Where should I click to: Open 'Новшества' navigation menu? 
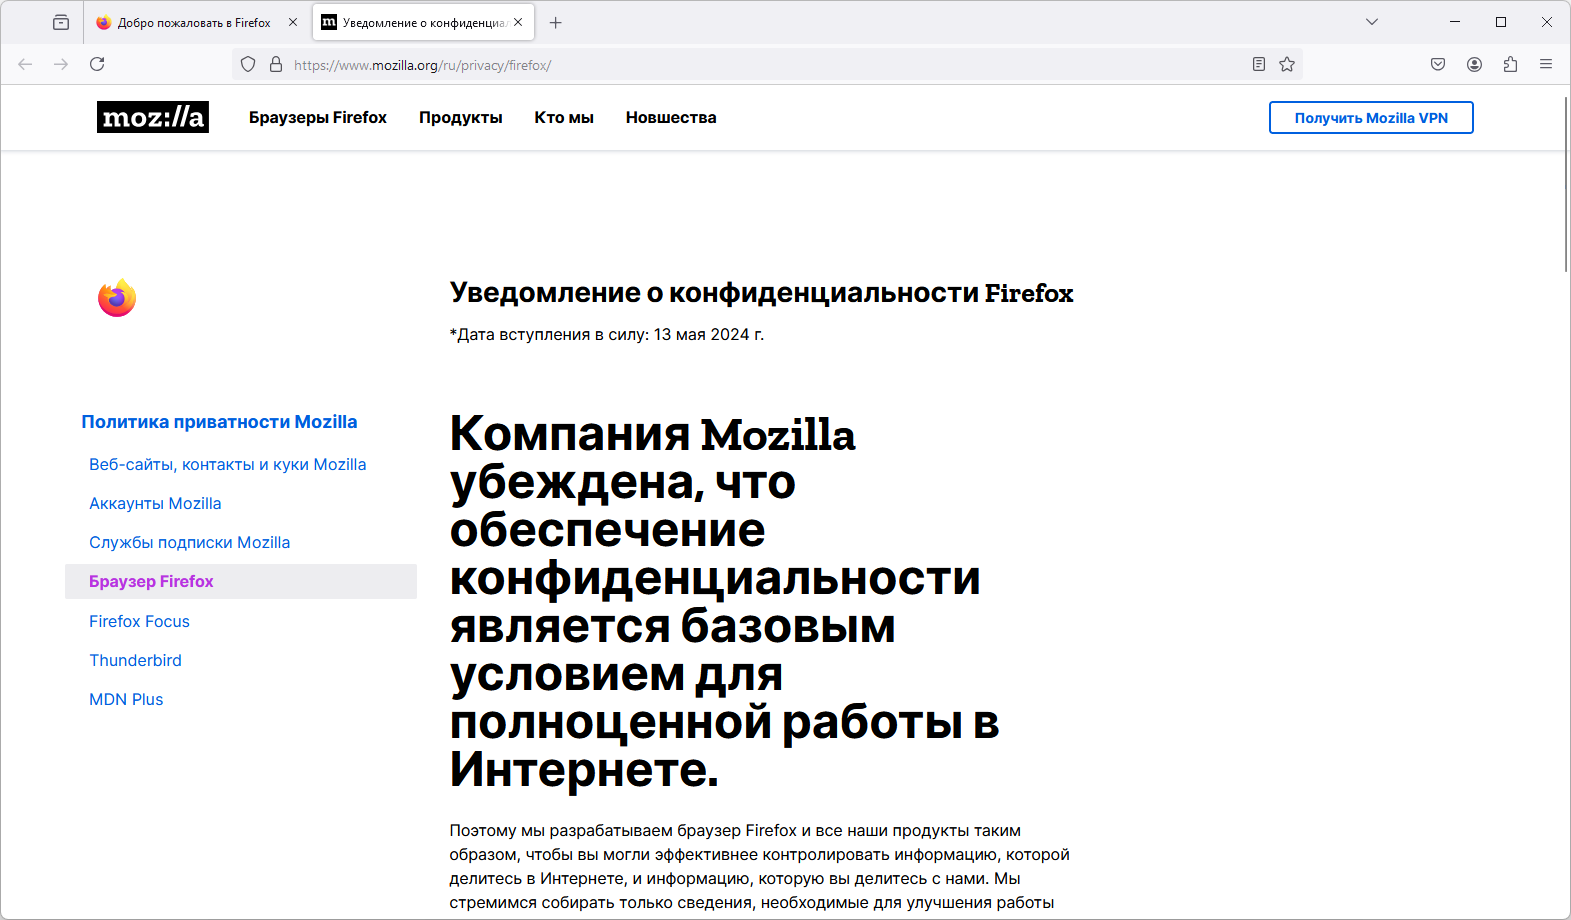671,117
